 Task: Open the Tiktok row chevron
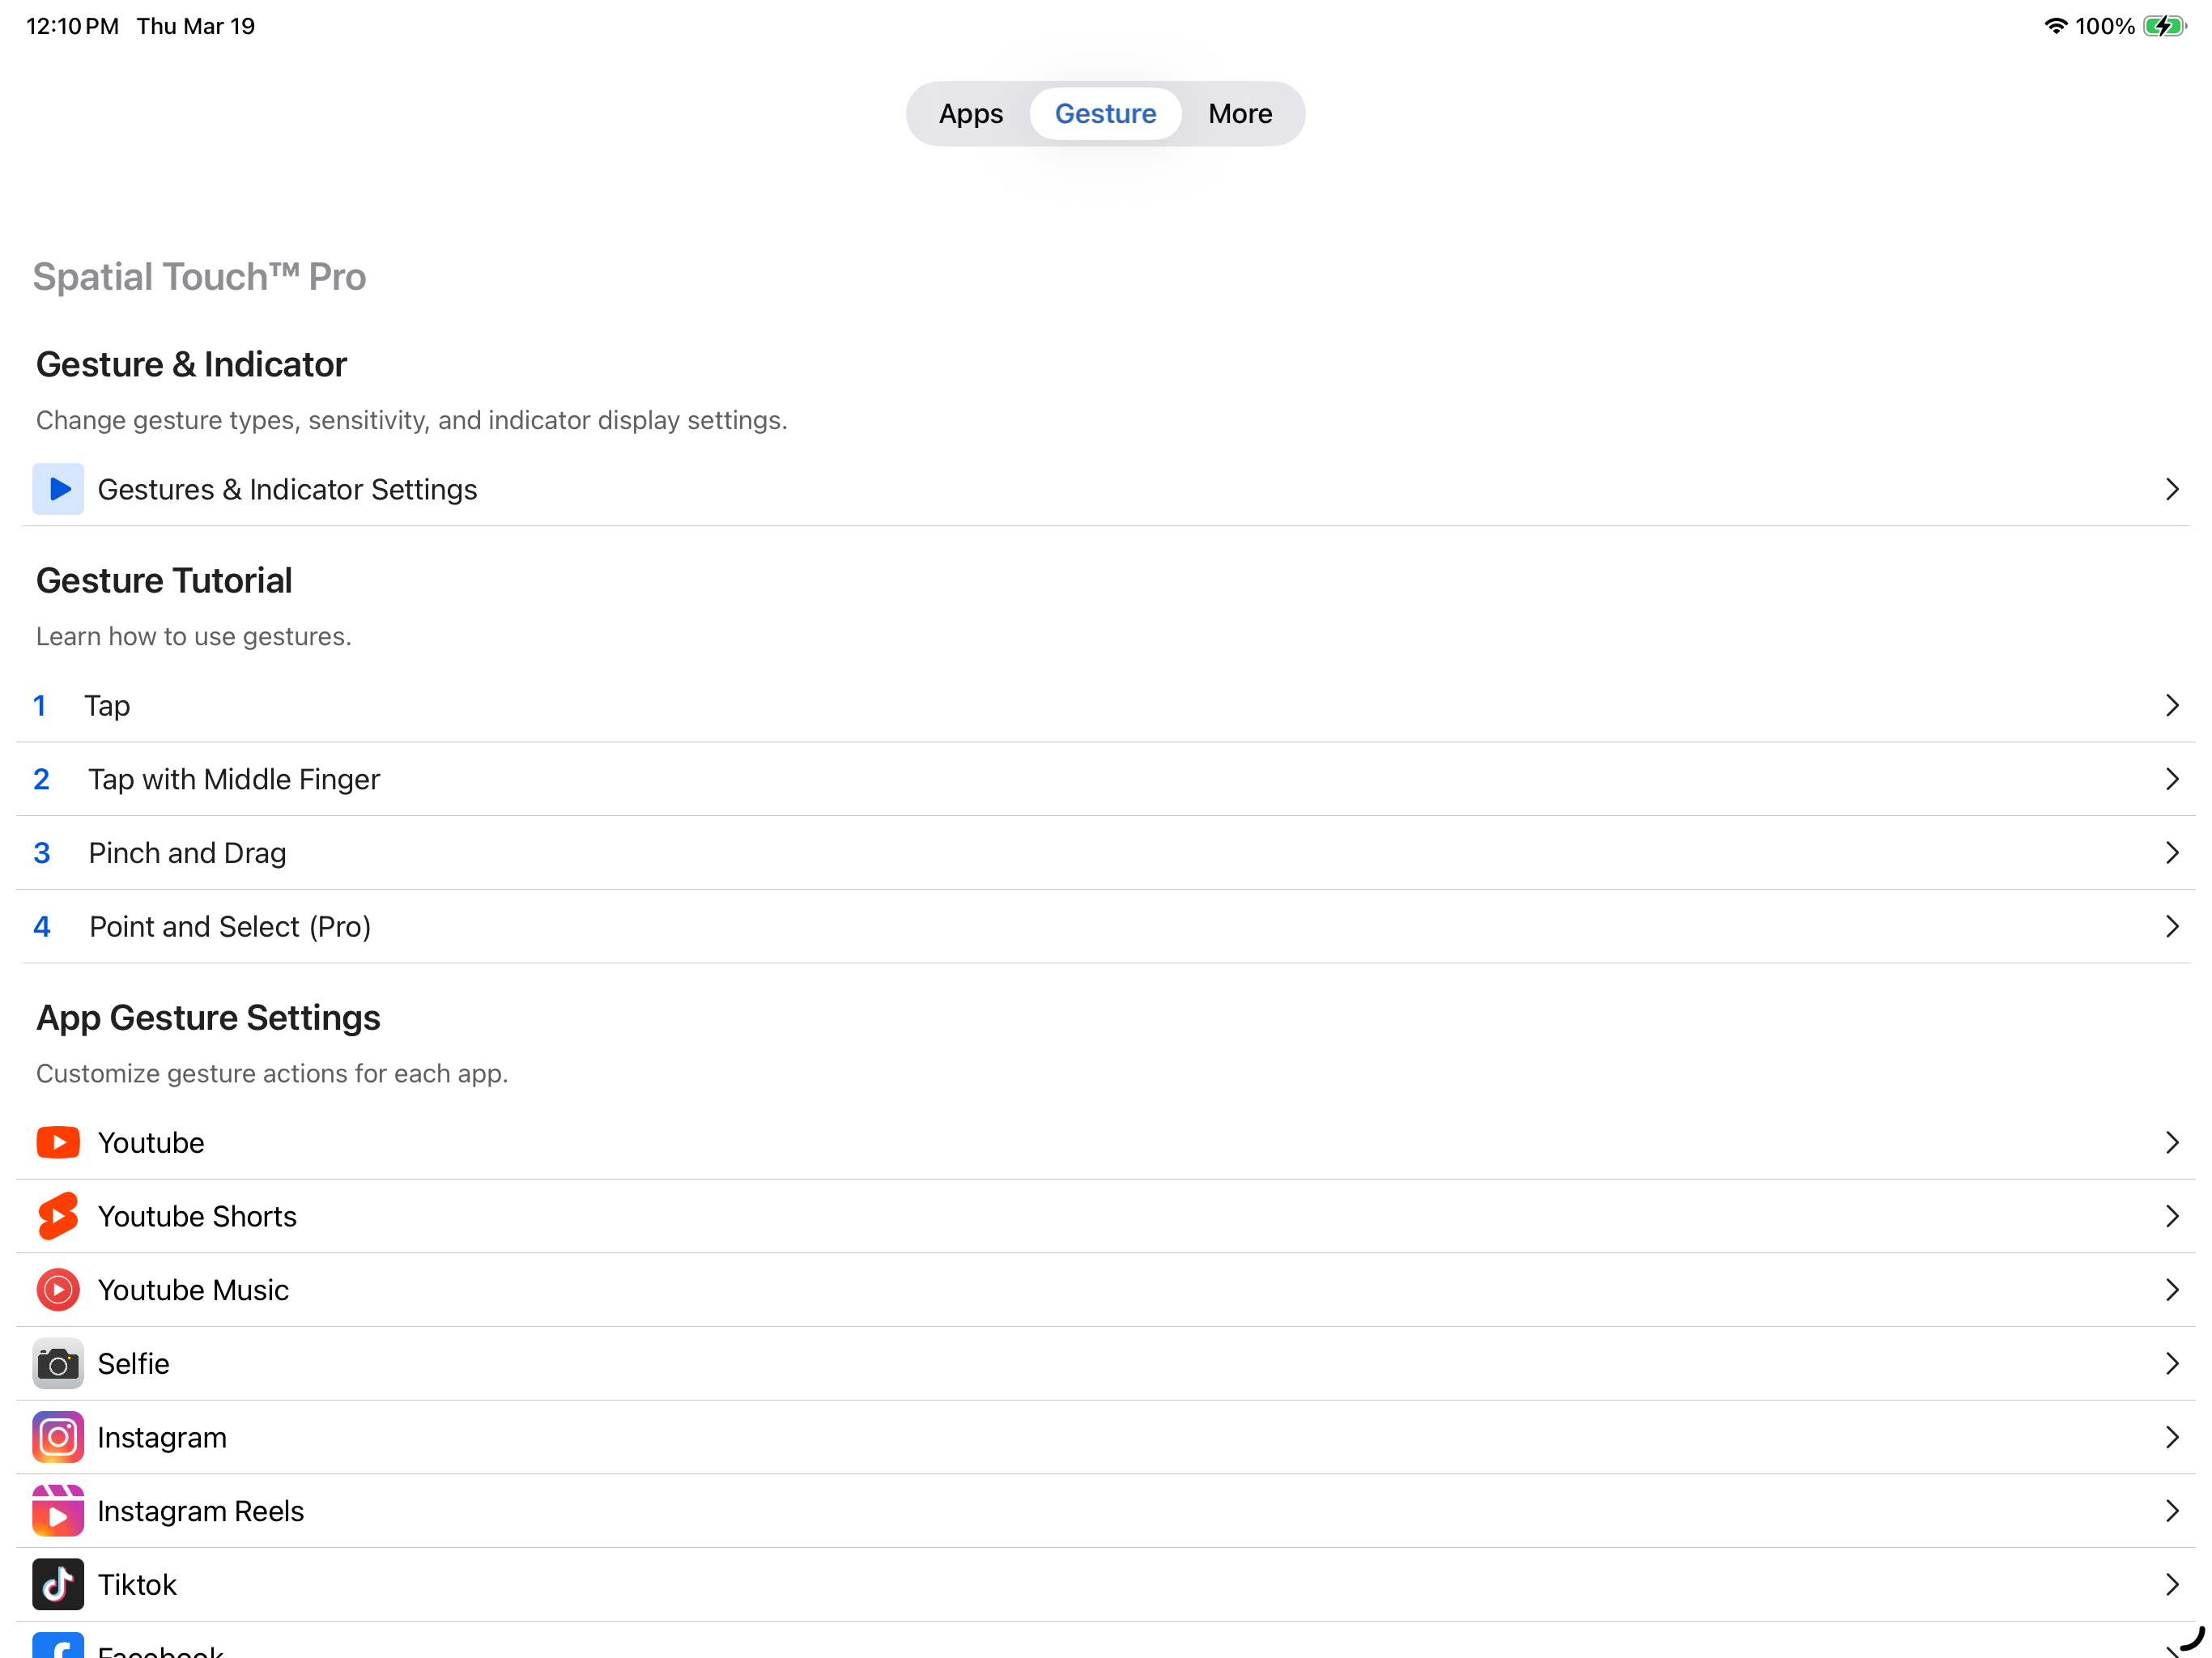click(x=2172, y=1585)
